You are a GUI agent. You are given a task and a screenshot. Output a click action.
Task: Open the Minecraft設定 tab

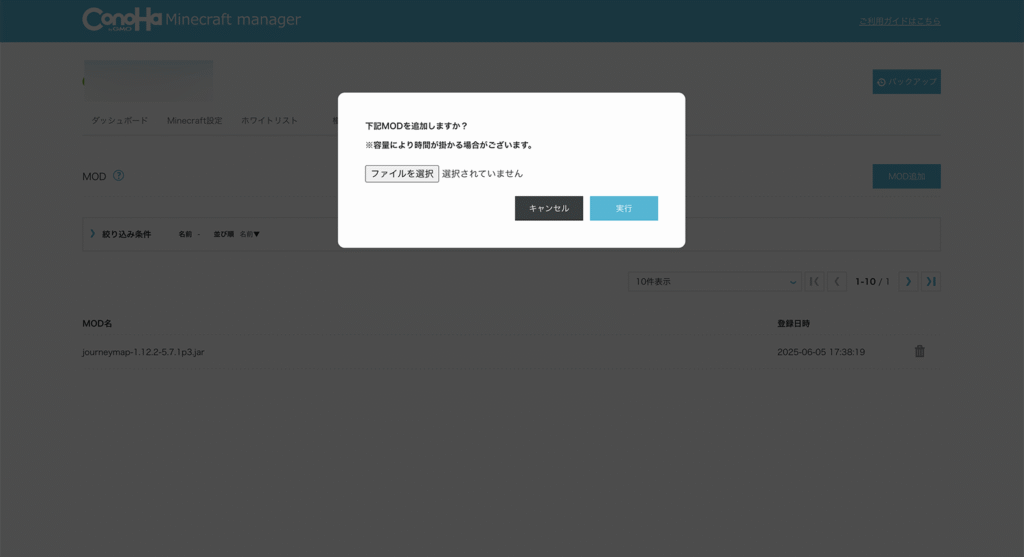195,121
